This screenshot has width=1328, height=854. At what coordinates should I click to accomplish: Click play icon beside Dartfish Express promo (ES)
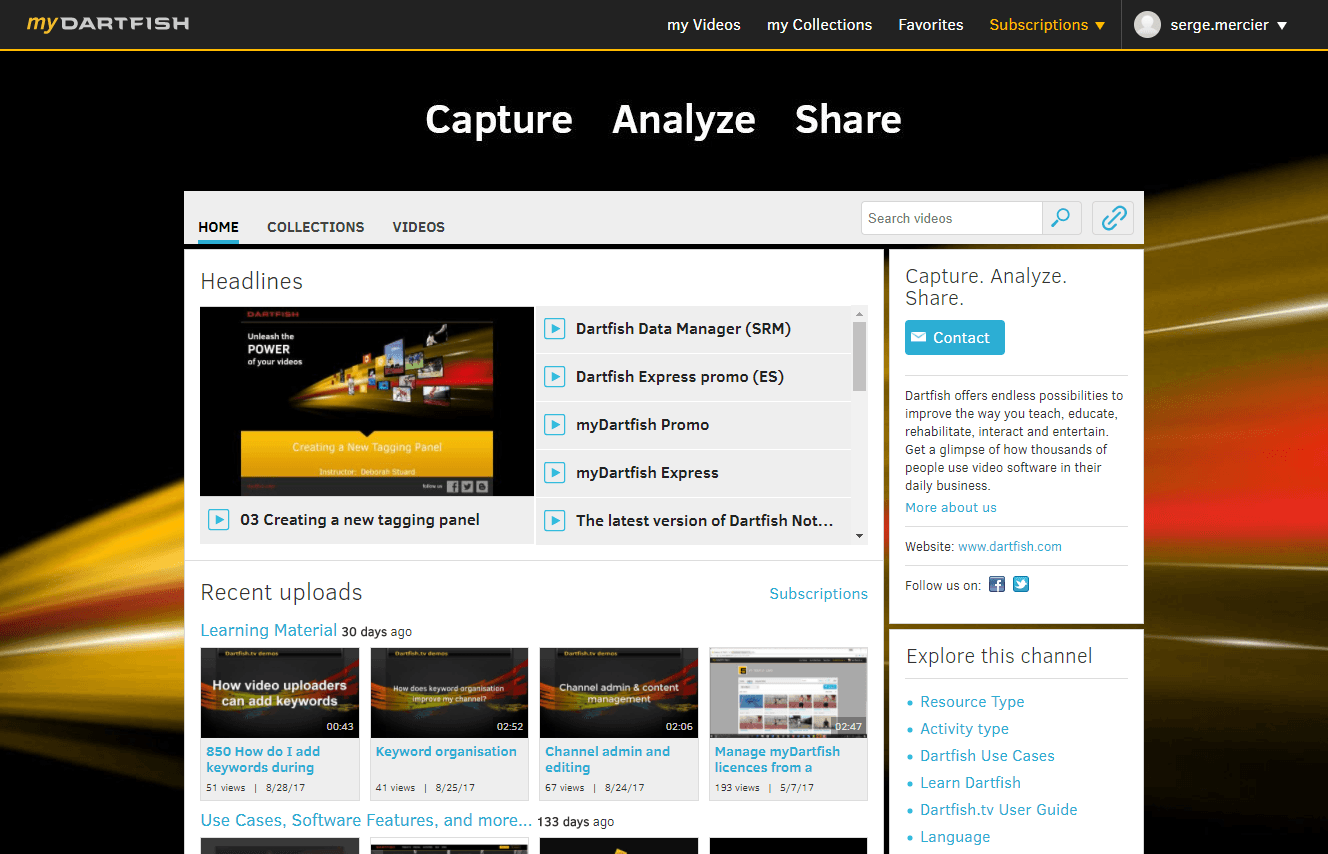pyautogui.click(x=554, y=377)
